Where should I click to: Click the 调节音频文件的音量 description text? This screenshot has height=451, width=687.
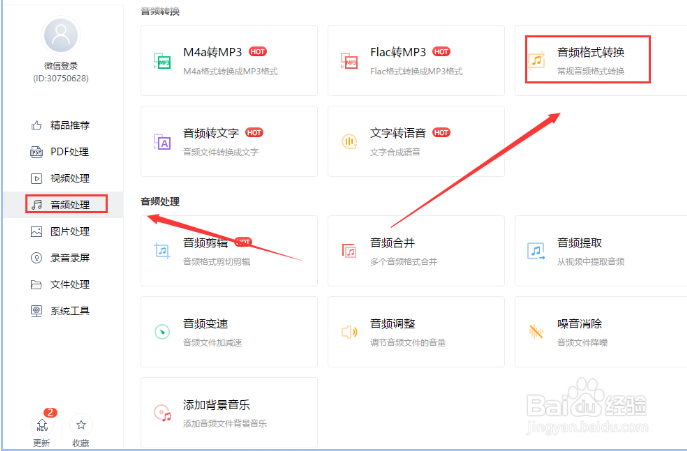pyautogui.click(x=408, y=342)
